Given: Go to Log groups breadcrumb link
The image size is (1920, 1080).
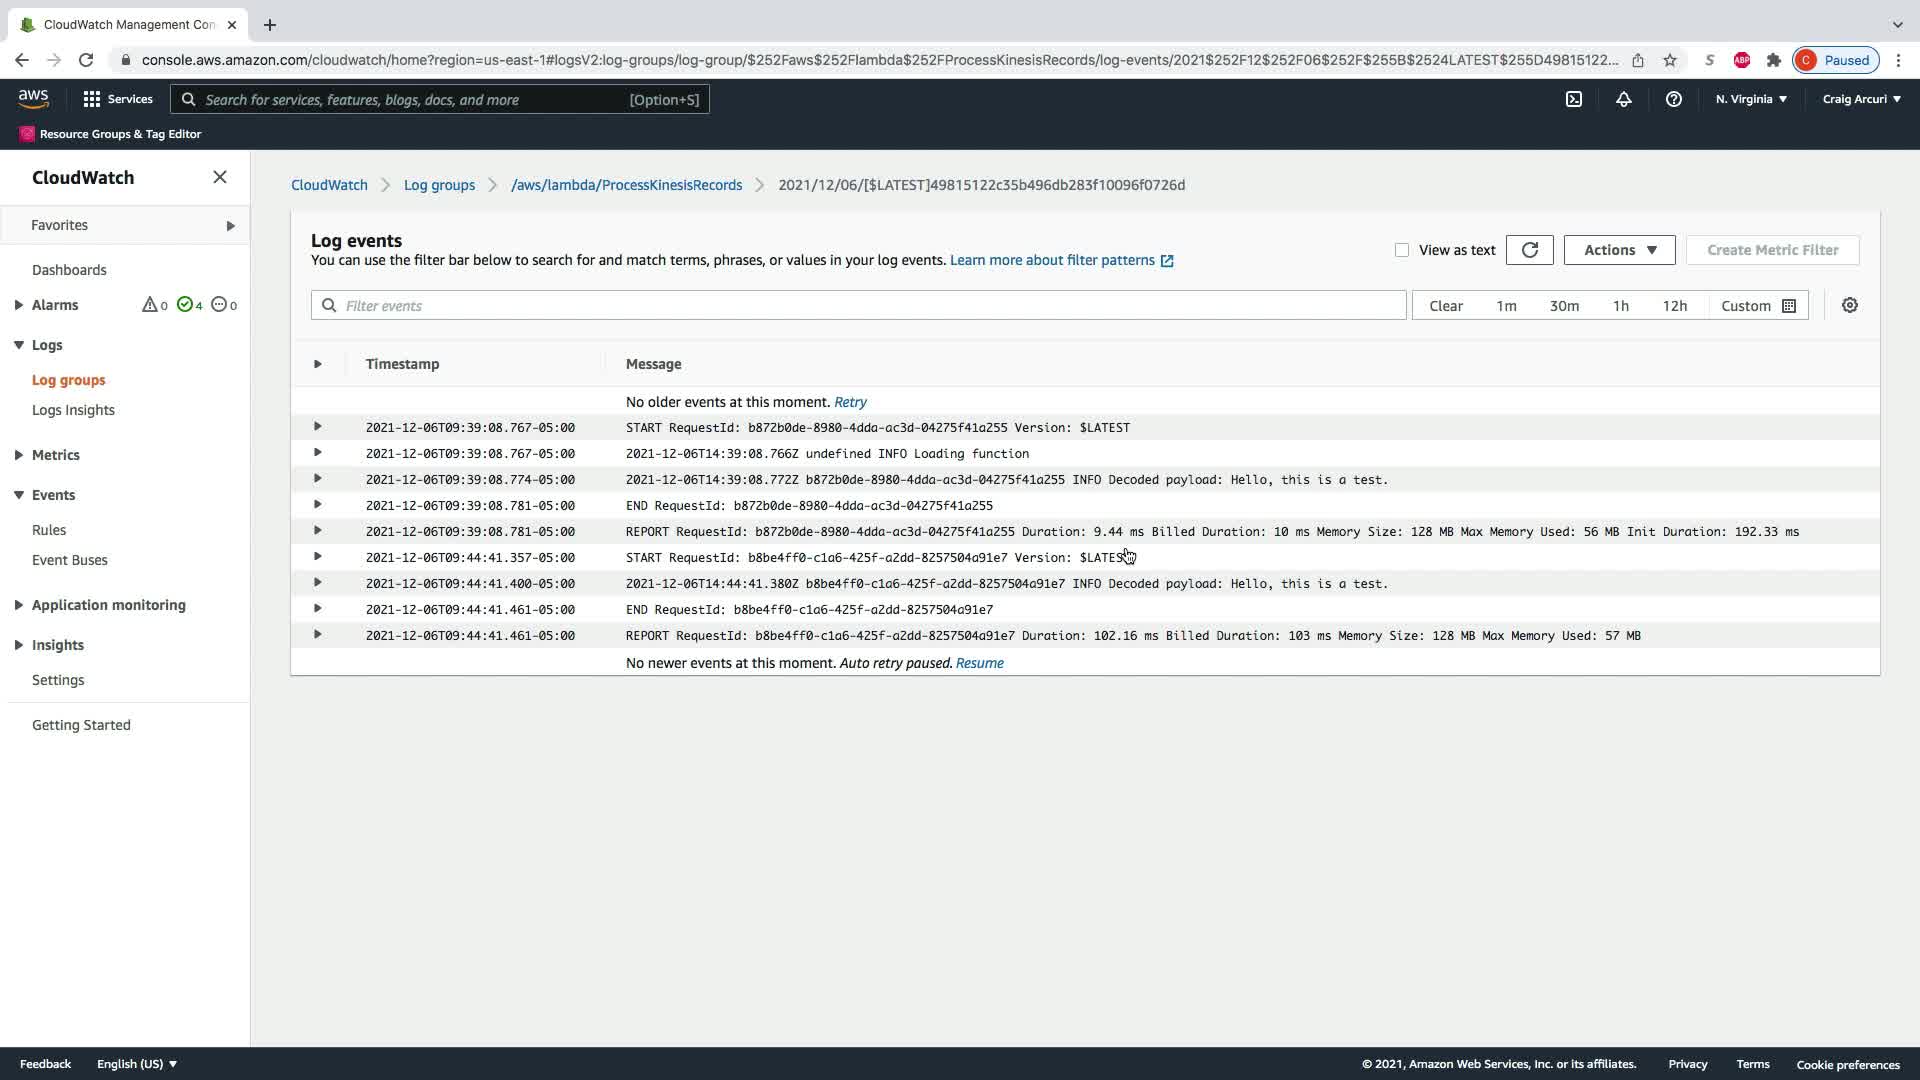Looking at the screenshot, I should (439, 185).
